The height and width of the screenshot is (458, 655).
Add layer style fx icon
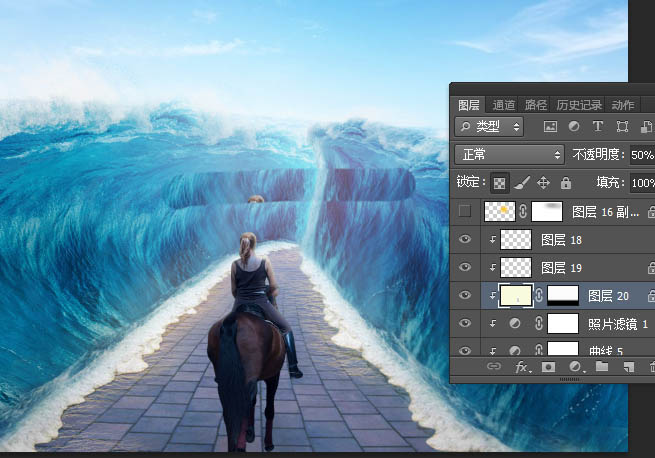(x=523, y=367)
